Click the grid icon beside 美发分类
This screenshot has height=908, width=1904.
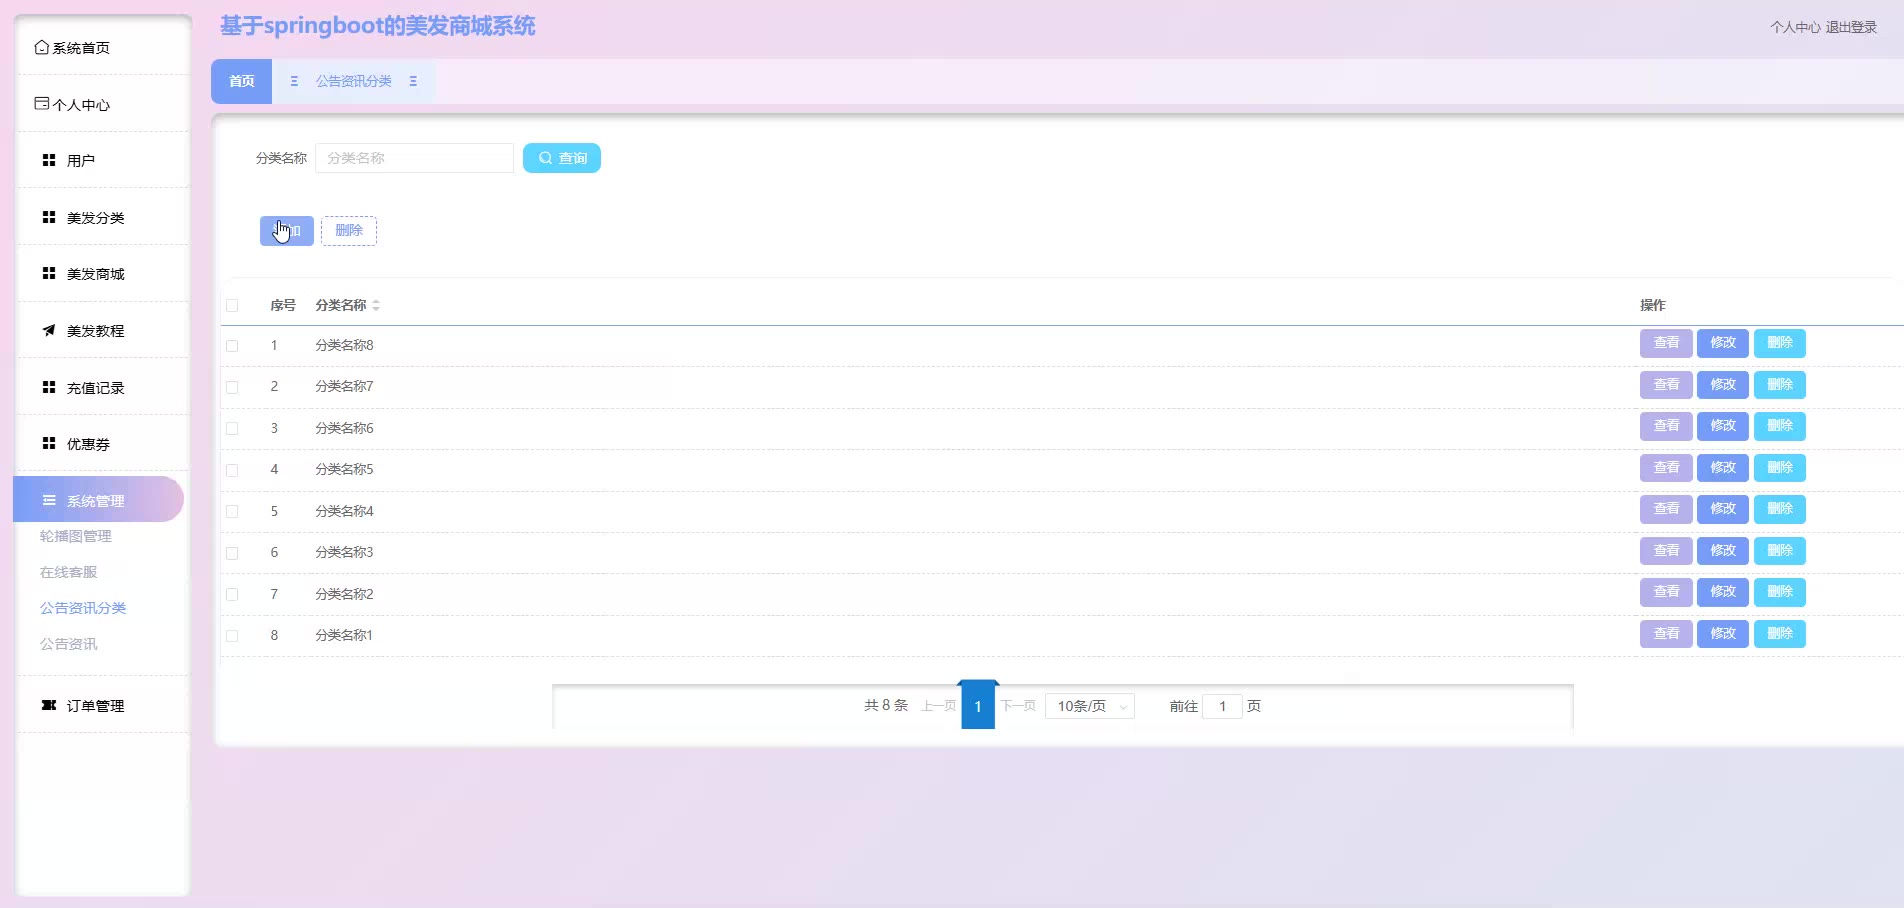coord(49,217)
